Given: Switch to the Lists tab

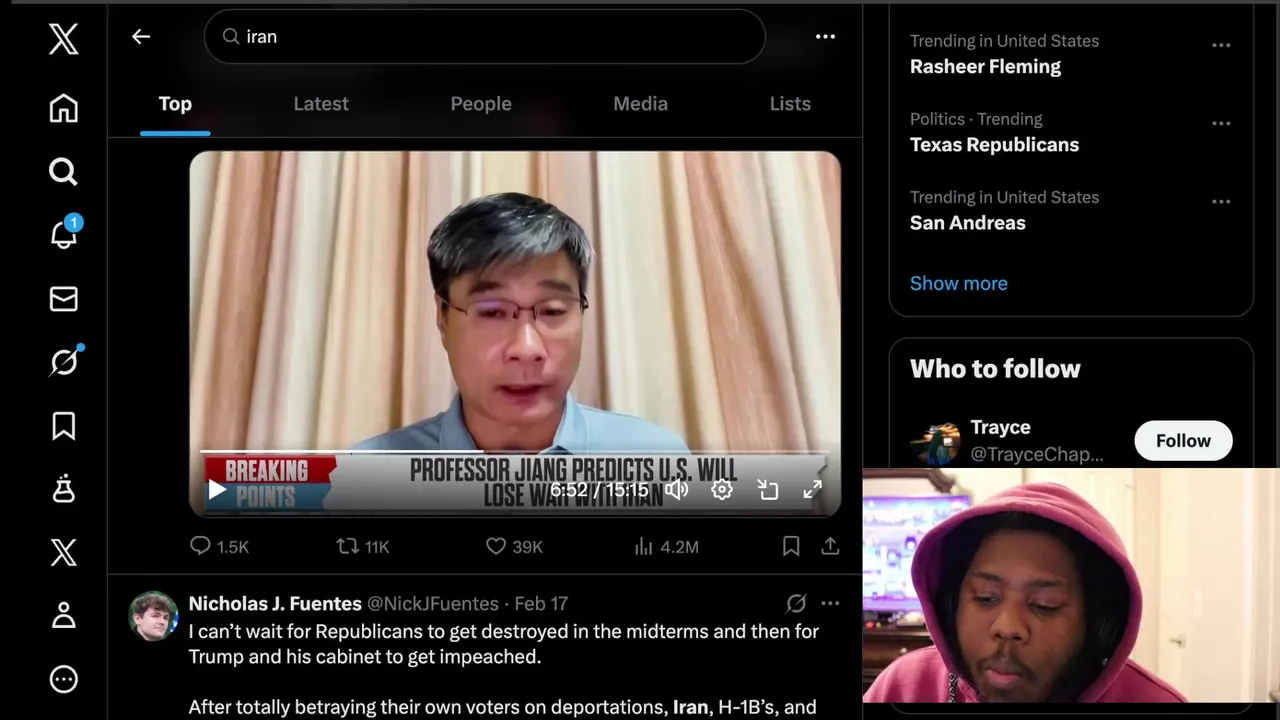Looking at the screenshot, I should pos(790,104).
